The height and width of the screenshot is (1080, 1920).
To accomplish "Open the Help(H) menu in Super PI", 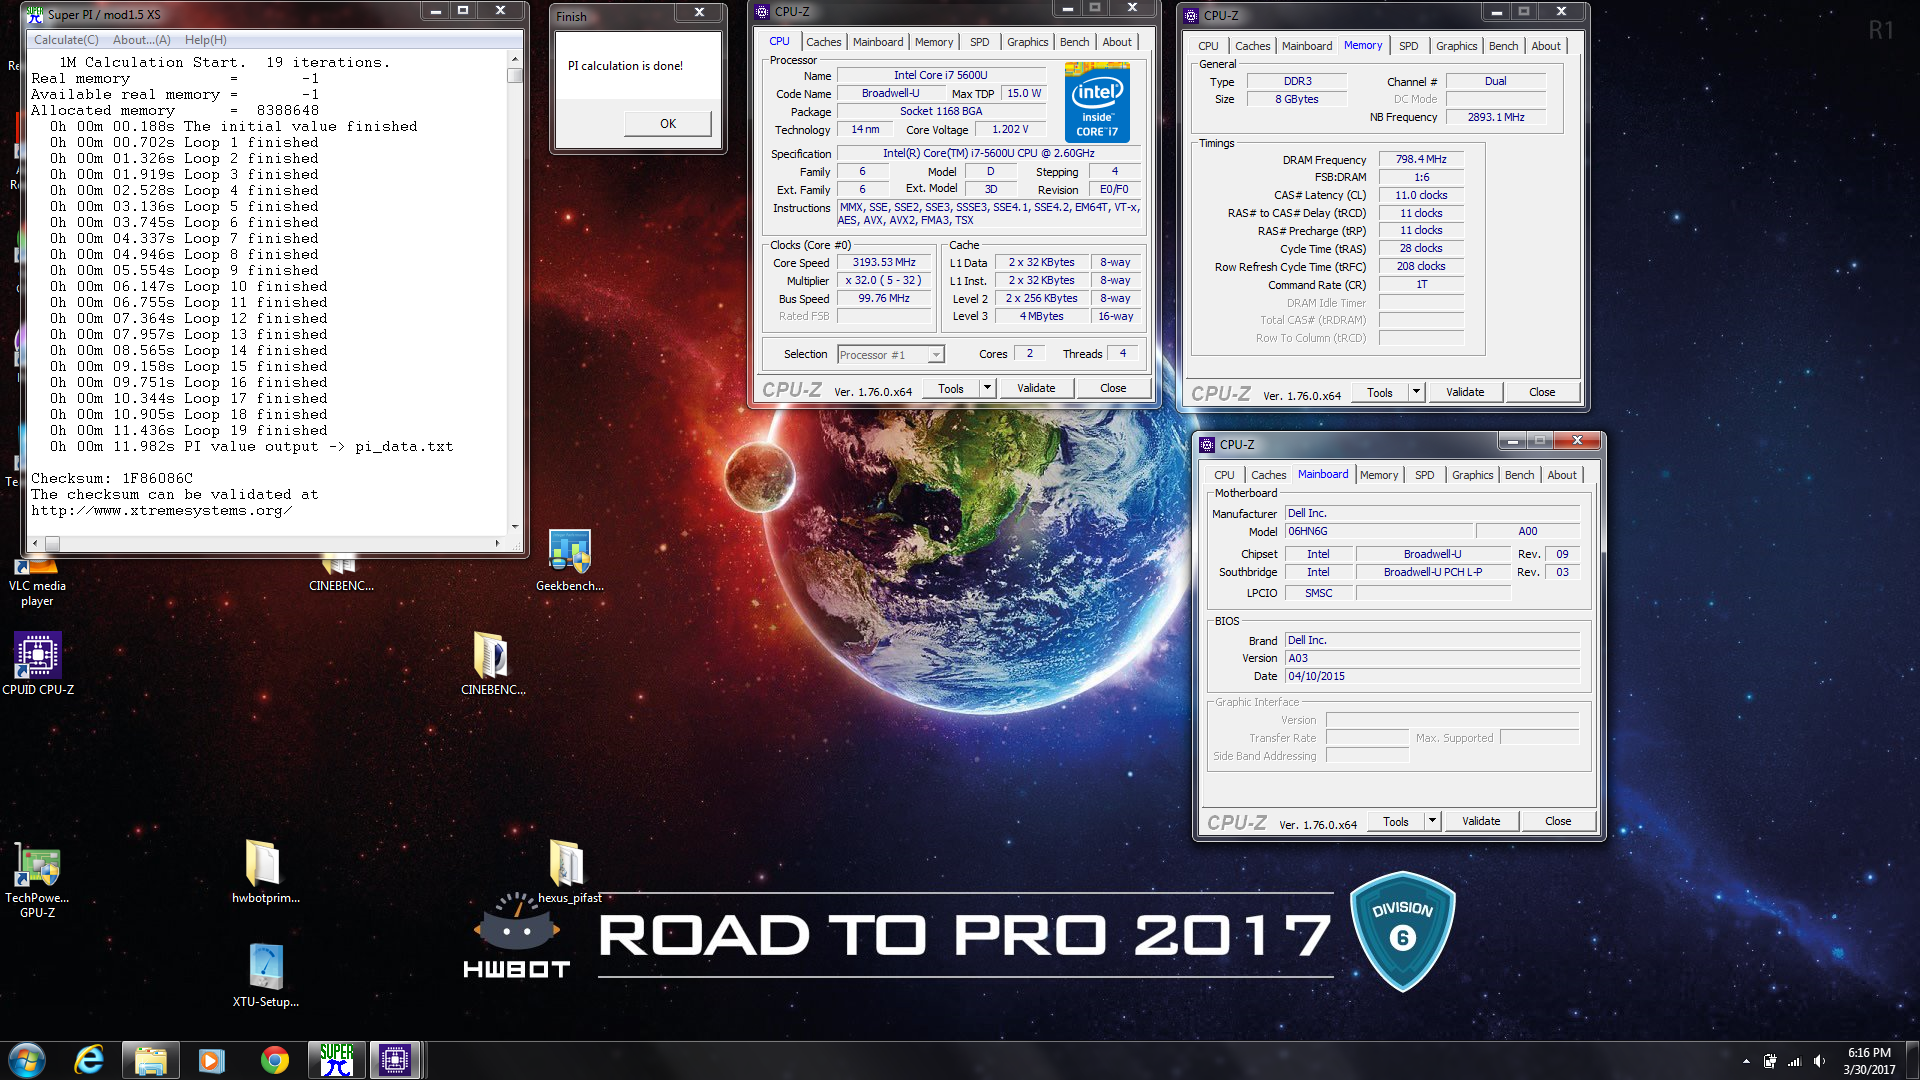I will pos(205,40).
